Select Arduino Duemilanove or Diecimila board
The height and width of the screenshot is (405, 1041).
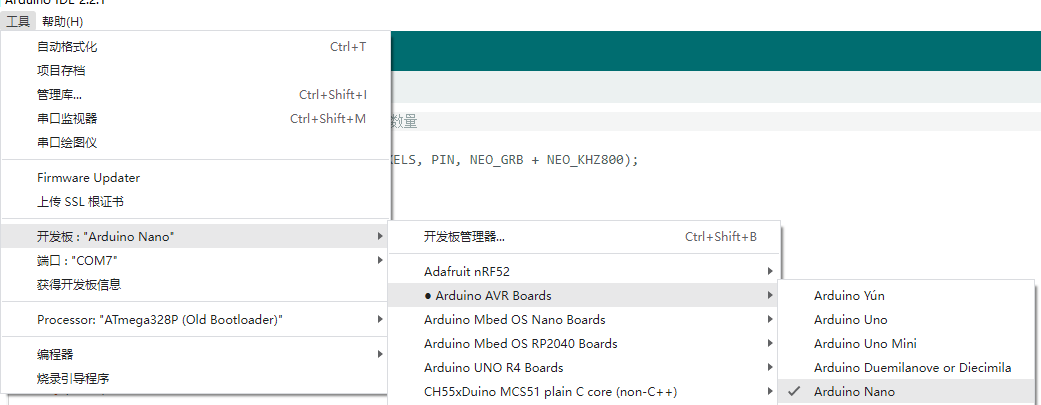906,368
